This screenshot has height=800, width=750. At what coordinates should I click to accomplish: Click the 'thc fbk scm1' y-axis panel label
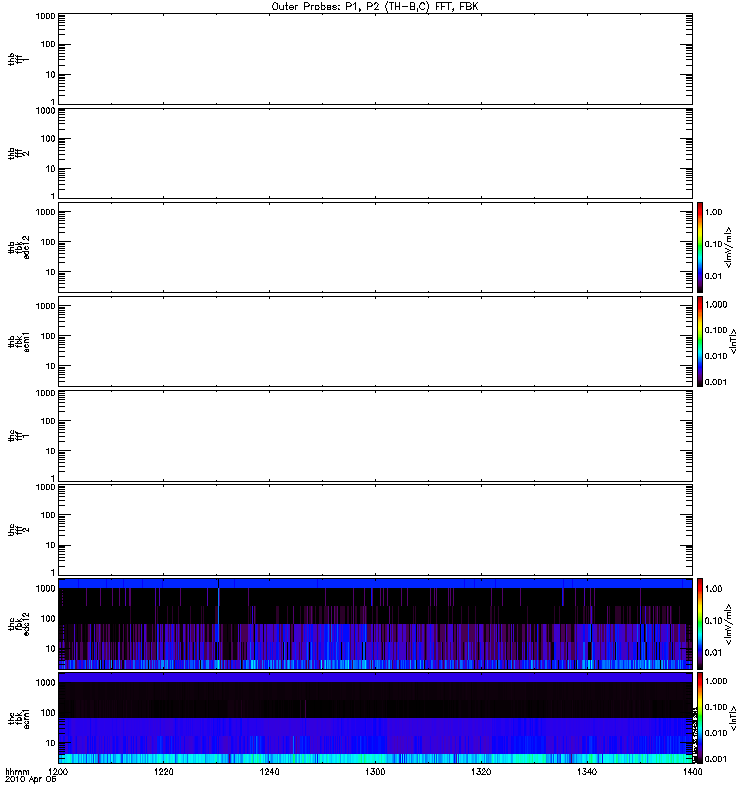tap(18, 718)
